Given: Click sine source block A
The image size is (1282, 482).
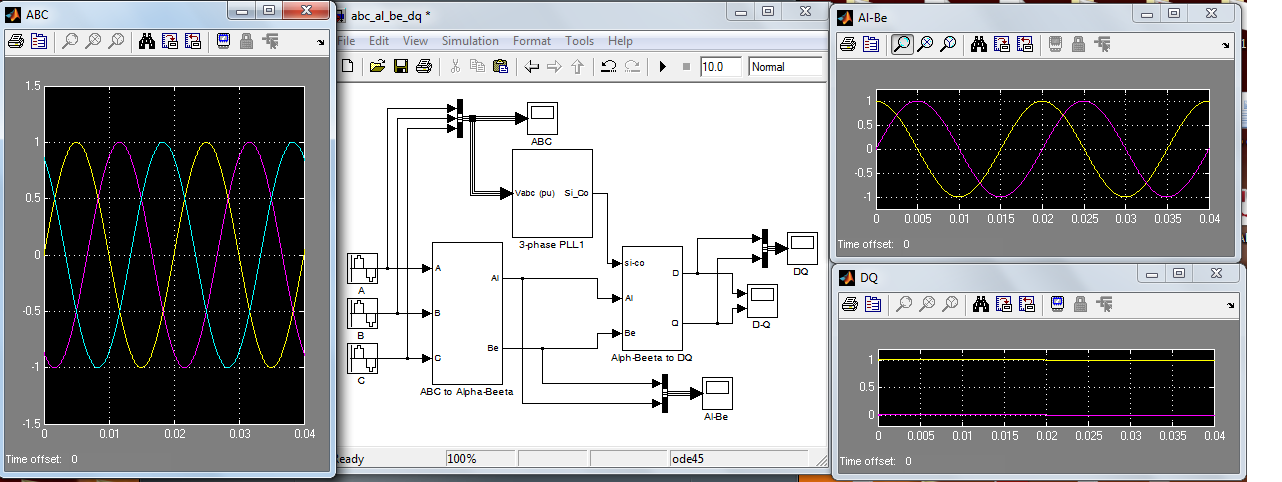Looking at the screenshot, I should coord(362,268).
